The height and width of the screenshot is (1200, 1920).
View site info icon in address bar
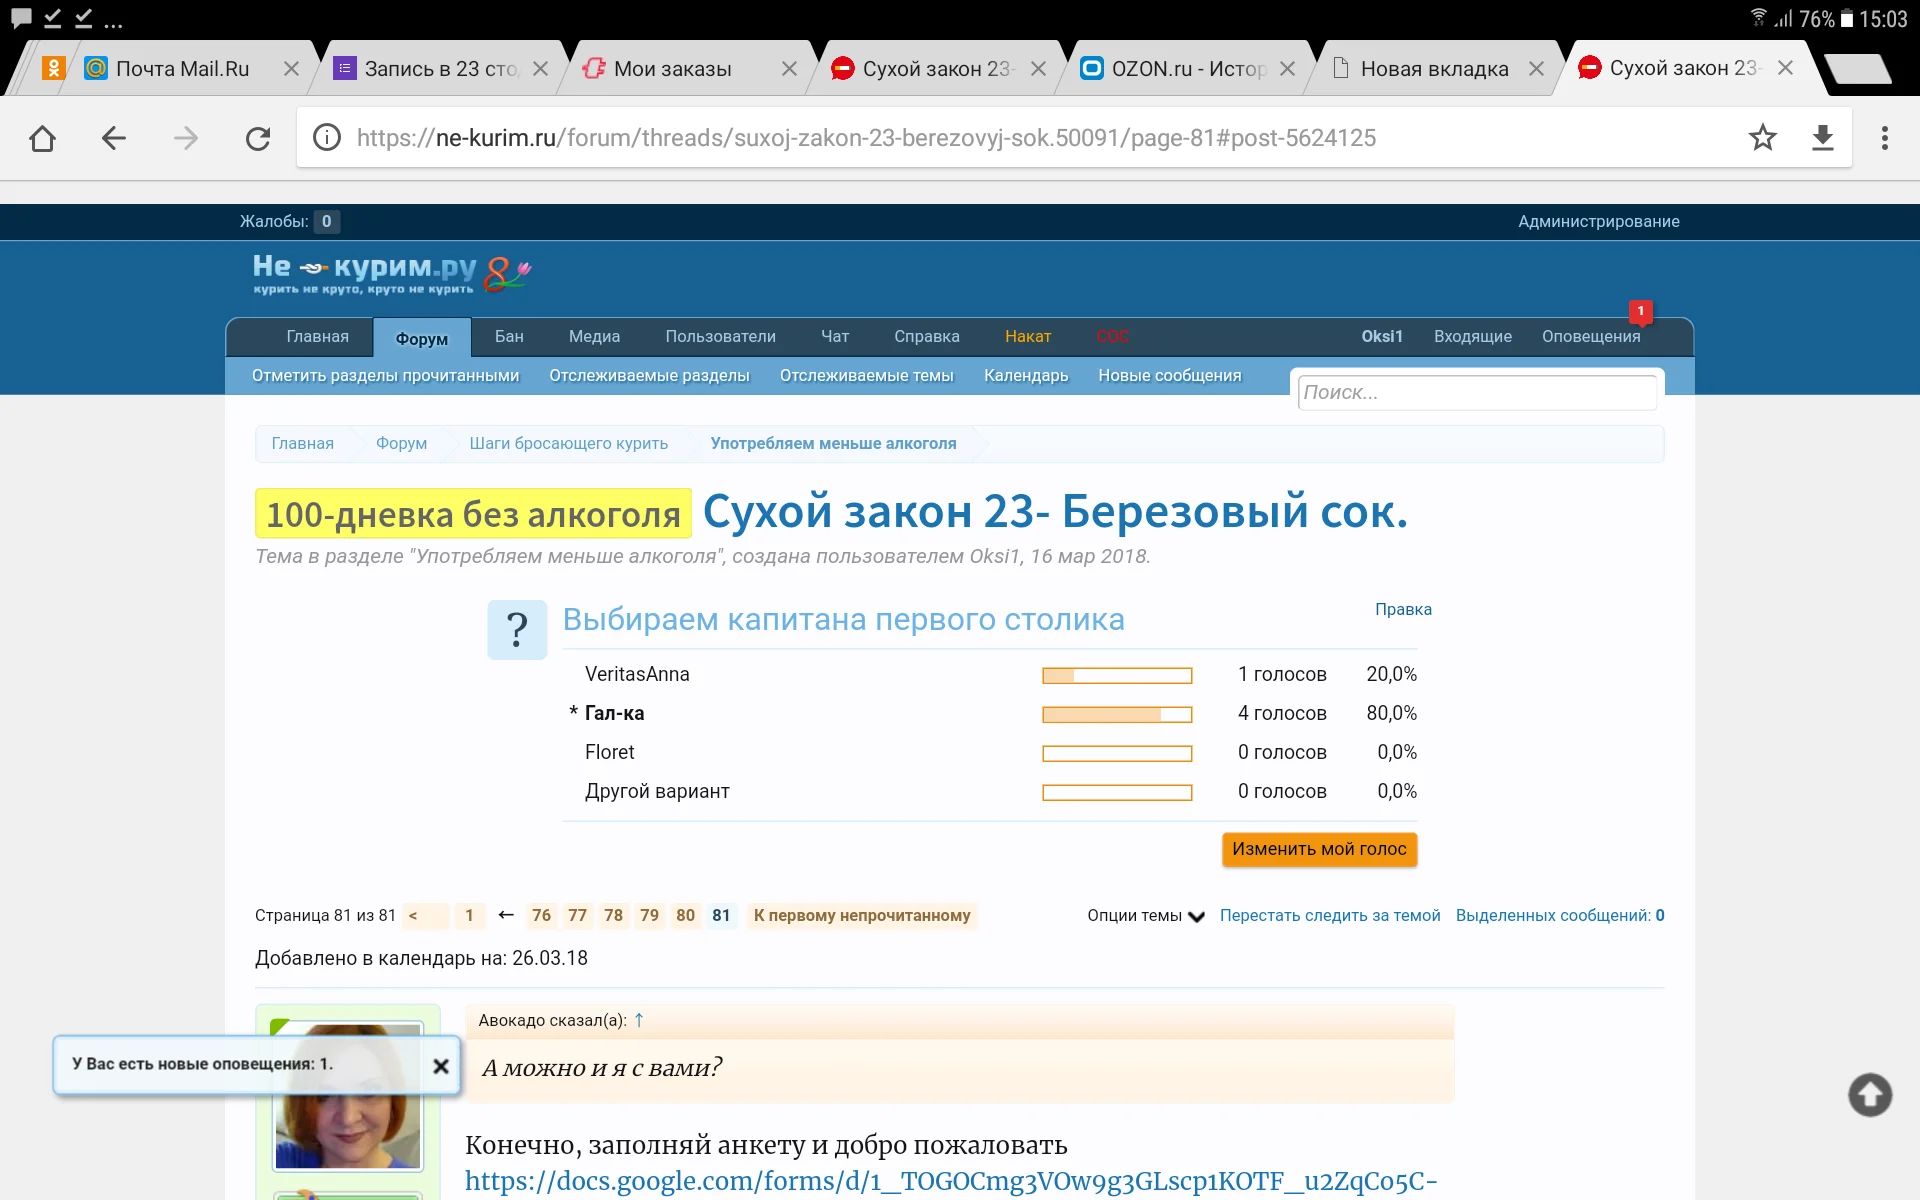pos(326,138)
